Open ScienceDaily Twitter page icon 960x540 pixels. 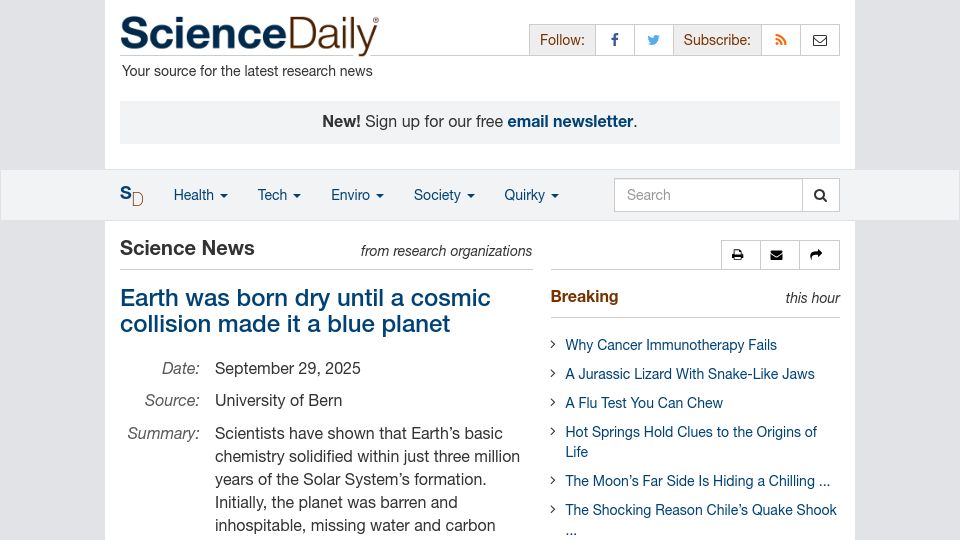point(653,40)
